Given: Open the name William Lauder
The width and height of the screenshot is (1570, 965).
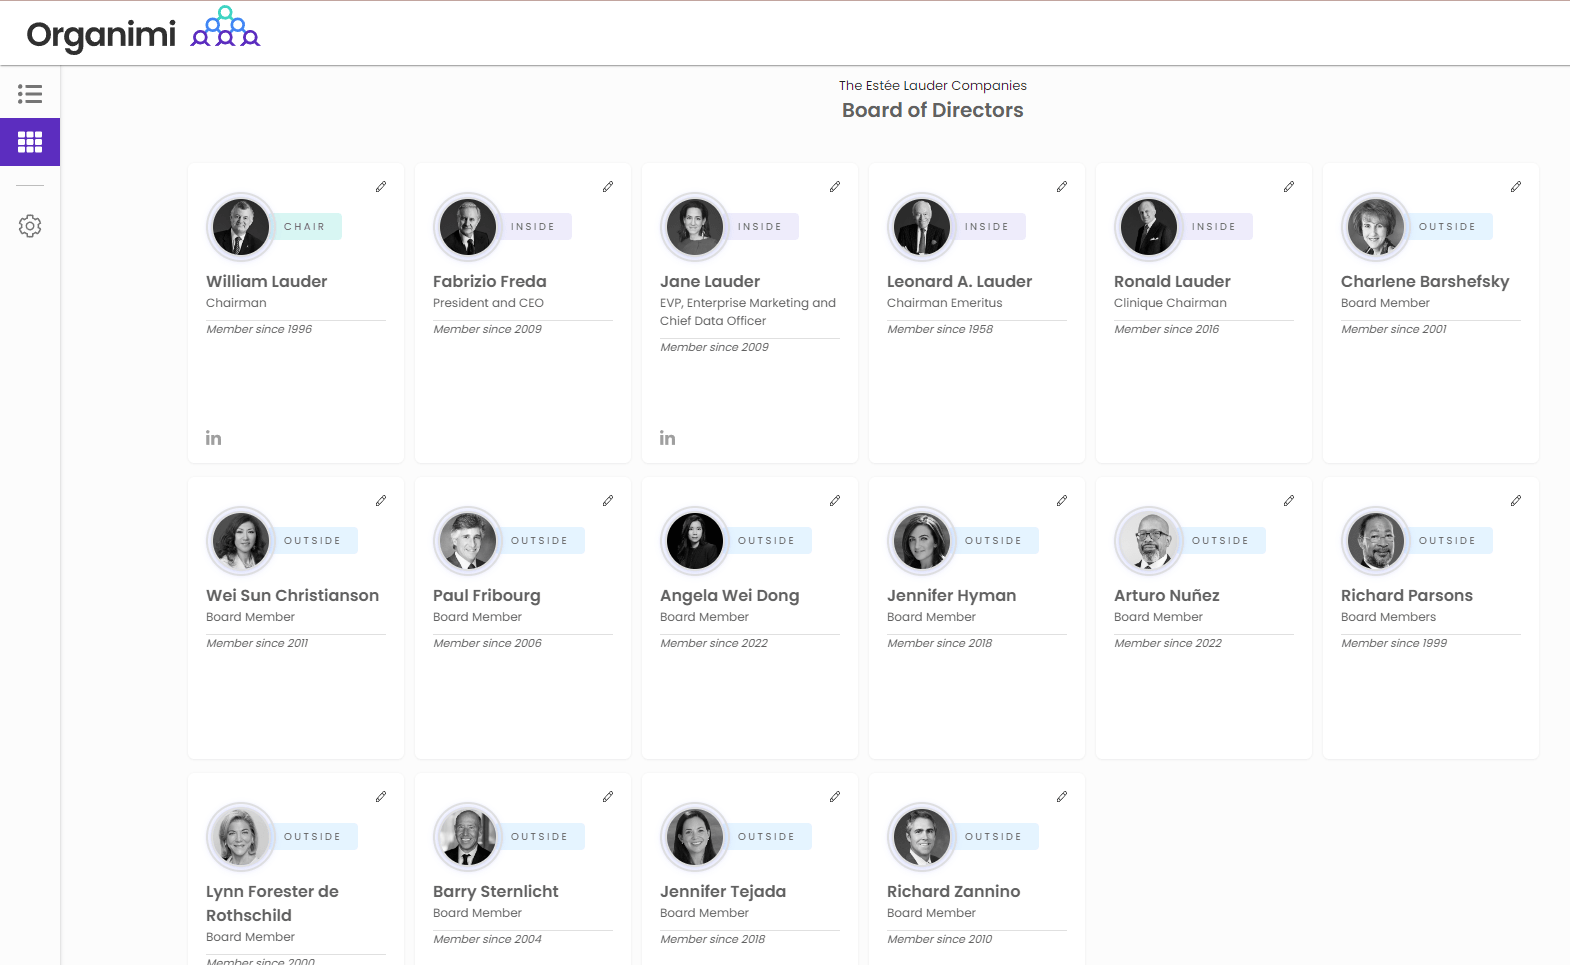Looking at the screenshot, I should tap(267, 282).
